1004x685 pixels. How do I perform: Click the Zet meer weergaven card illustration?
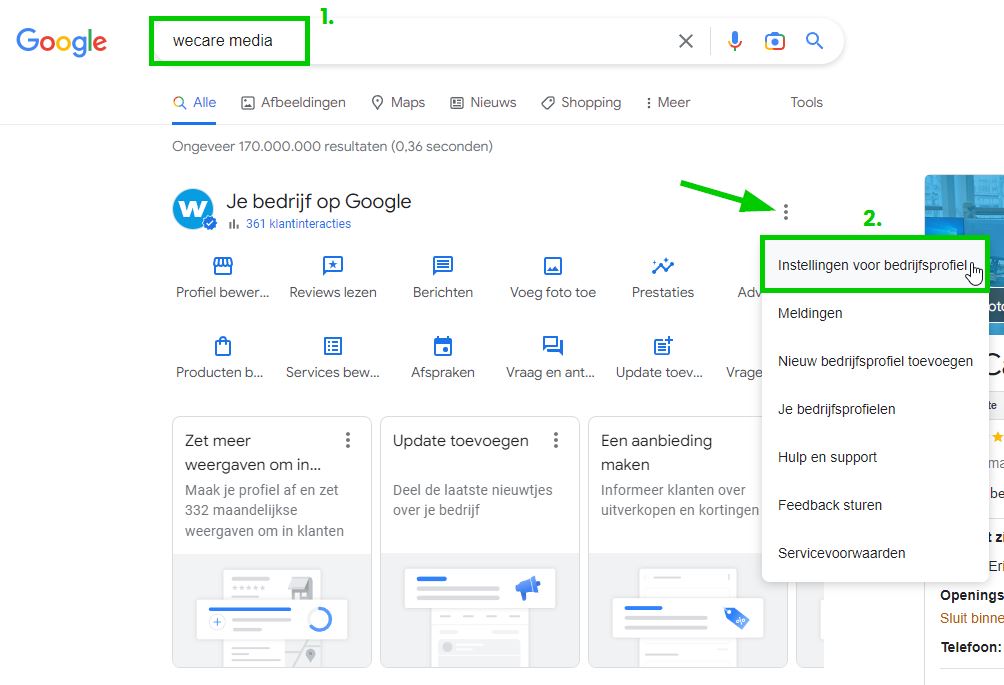click(x=271, y=611)
